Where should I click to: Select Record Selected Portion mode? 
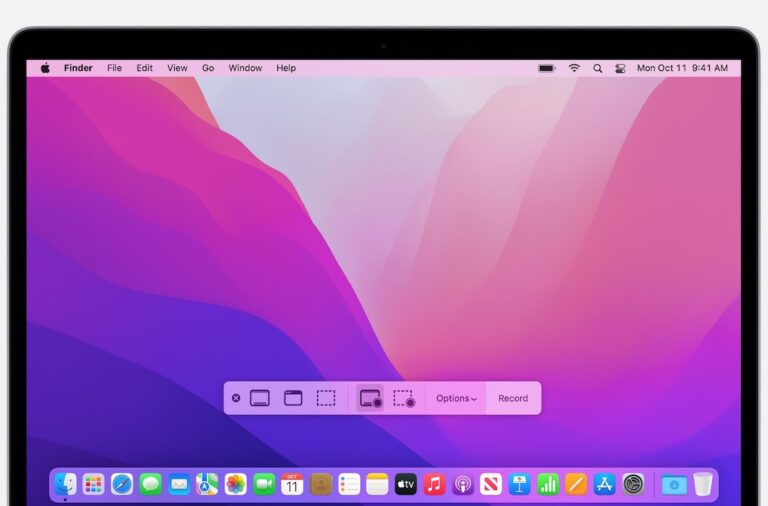pos(404,398)
